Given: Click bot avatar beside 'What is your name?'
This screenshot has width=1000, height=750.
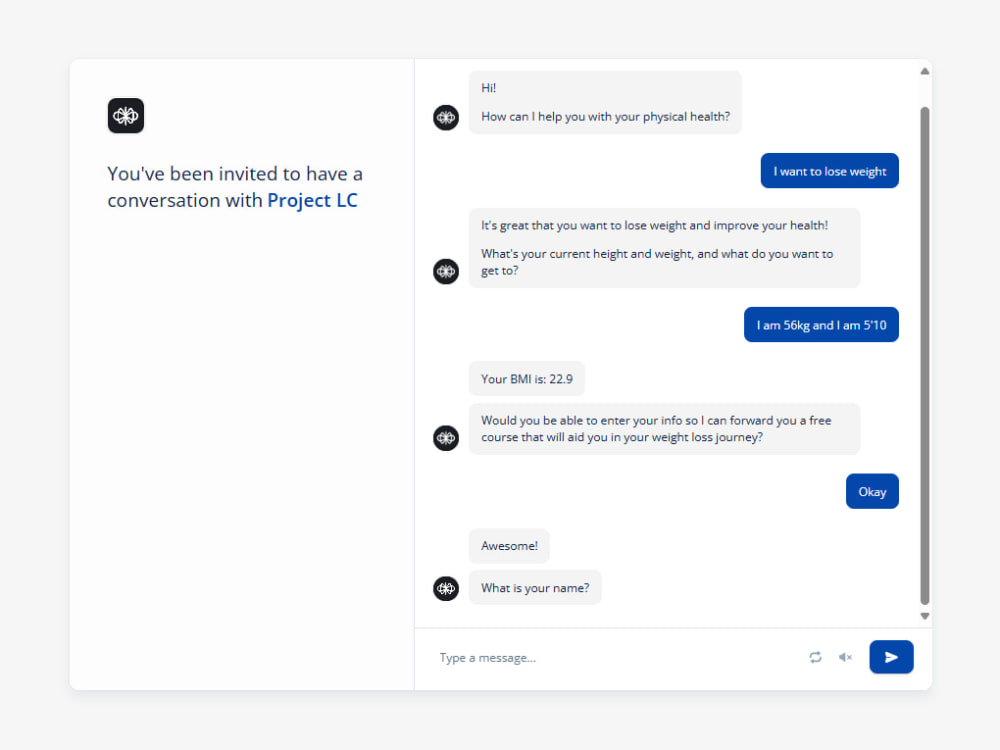Looking at the screenshot, I should (x=446, y=588).
